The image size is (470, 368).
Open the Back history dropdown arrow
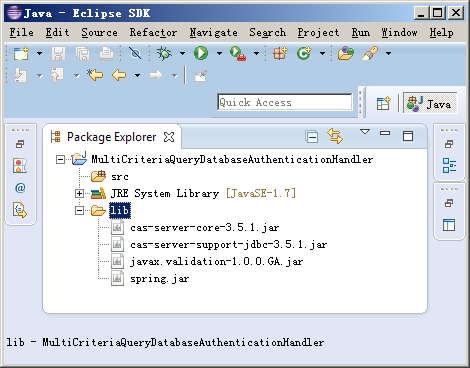coord(137,76)
